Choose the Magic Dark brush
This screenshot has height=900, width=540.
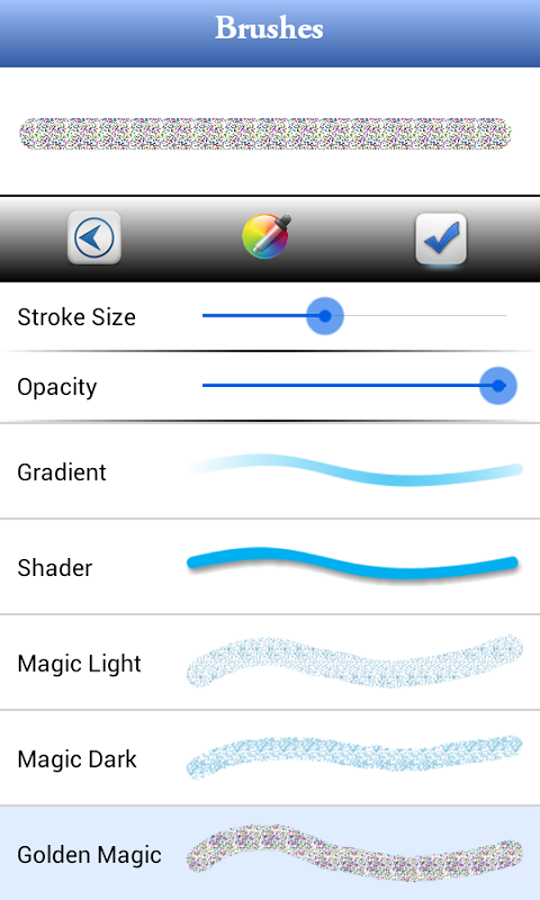point(270,758)
